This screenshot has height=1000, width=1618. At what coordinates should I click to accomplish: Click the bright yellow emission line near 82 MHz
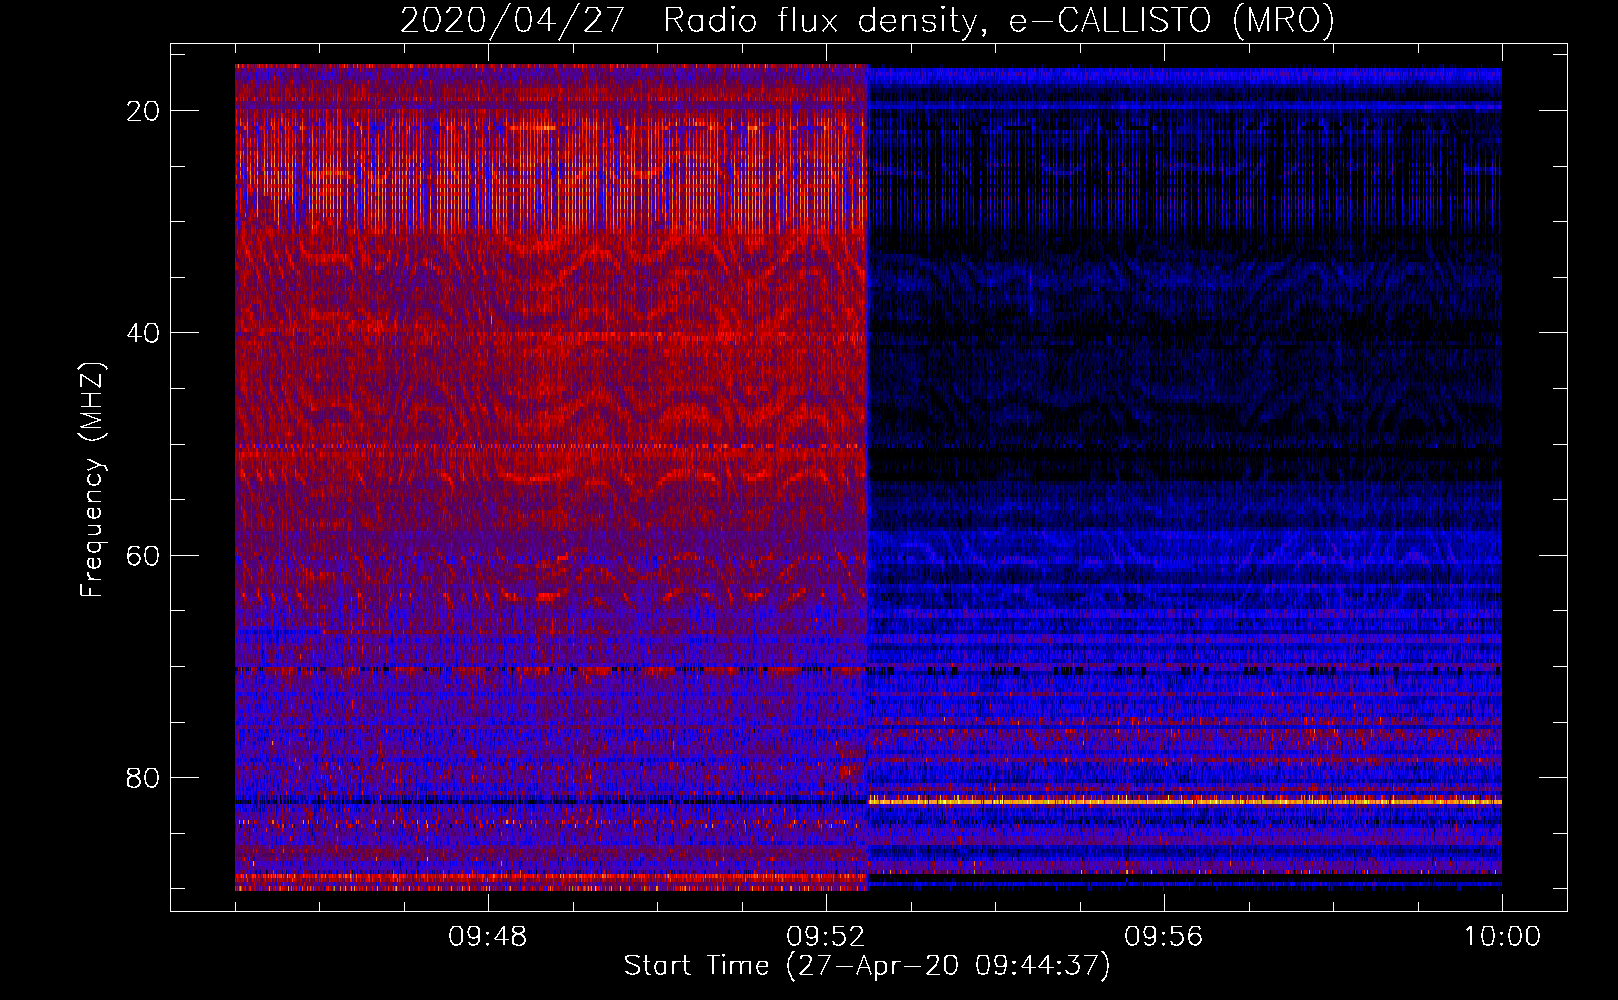click(1185, 801)
